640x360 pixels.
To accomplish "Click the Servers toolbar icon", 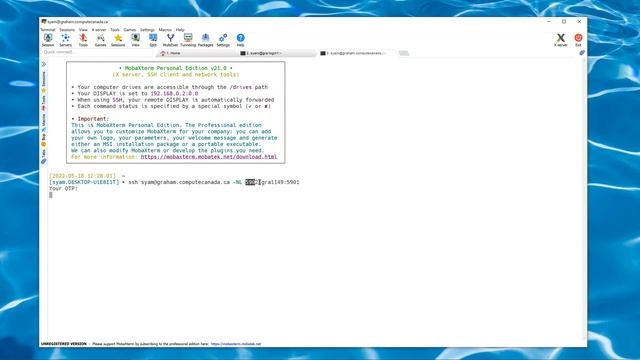I will click(x=65, y=40).
